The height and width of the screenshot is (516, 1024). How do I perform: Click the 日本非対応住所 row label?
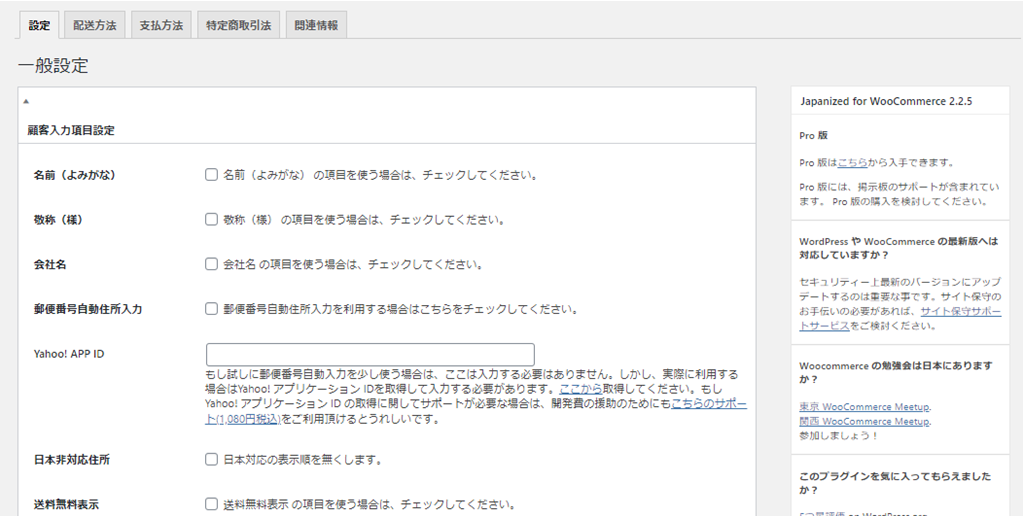pos(72,460)
